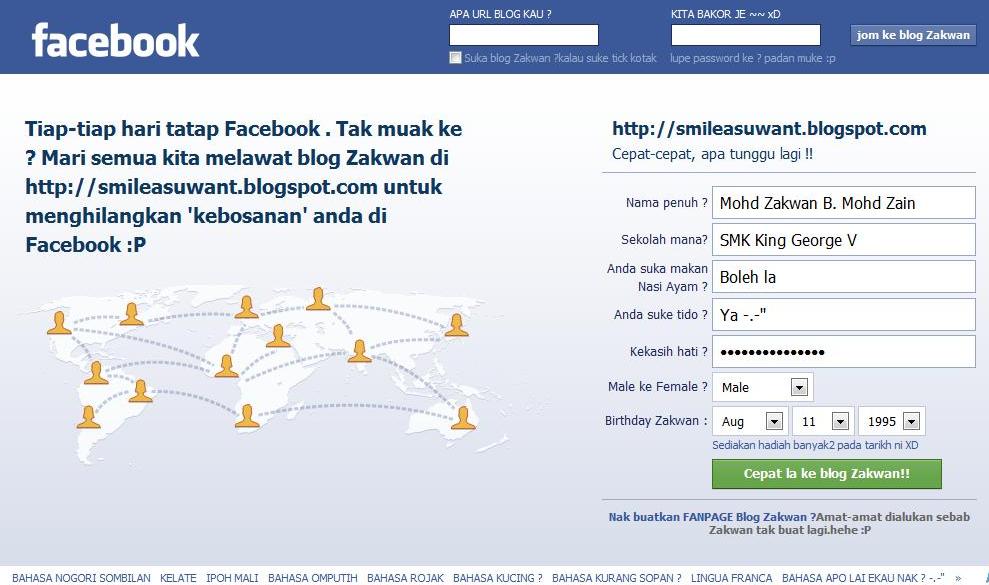Open 'lupe password ke' link
The width and height of the screenshot is (989, 585).
(x=752, y=58)
